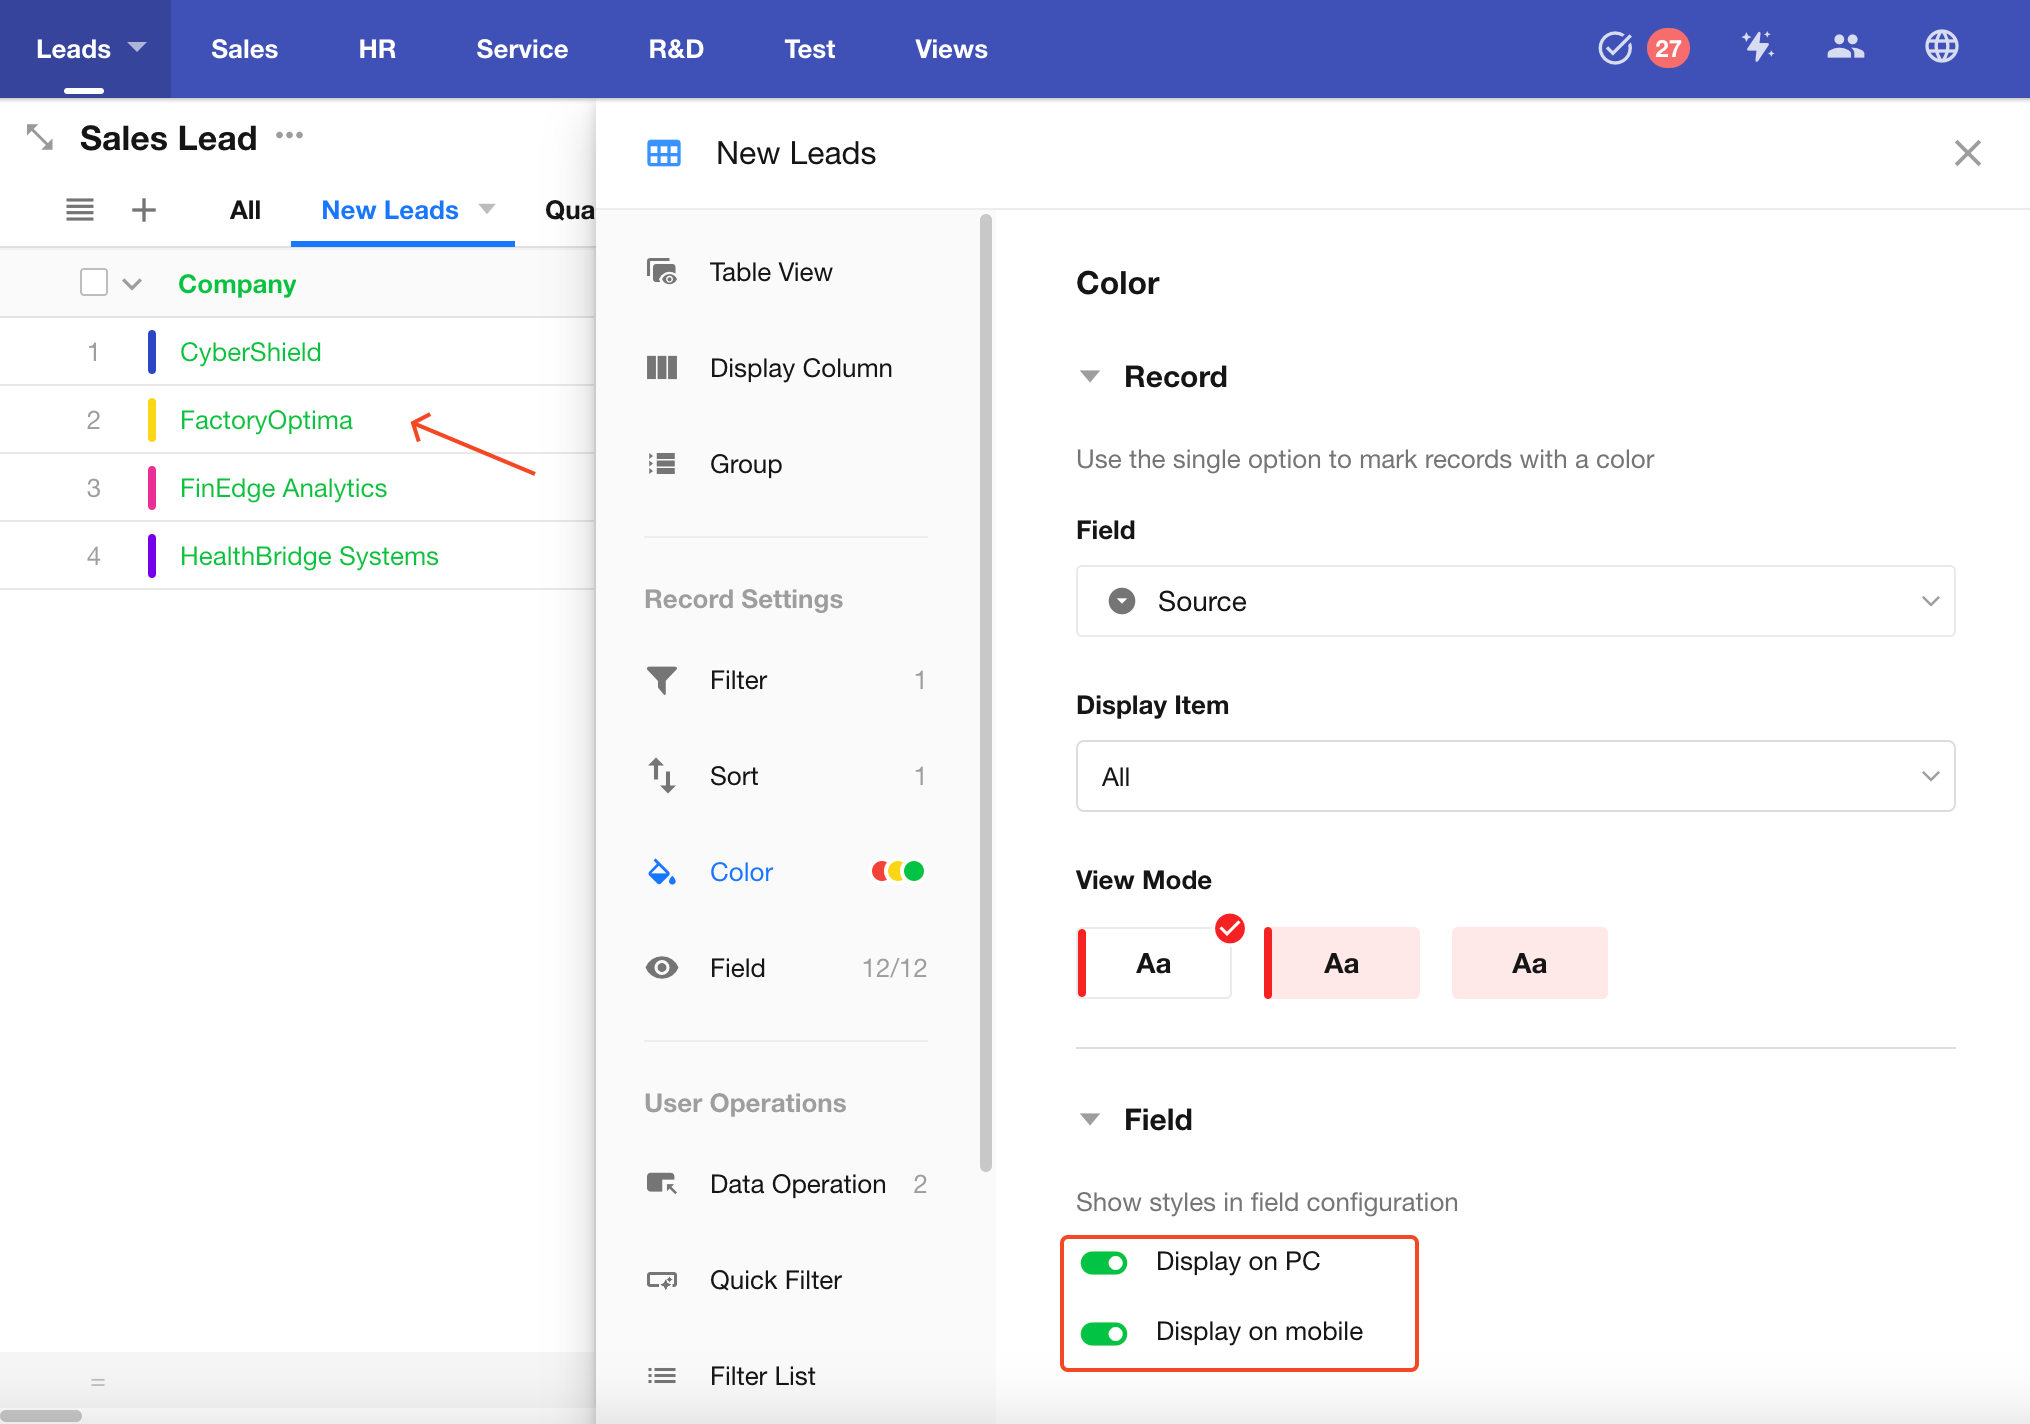
Task: Open the Source field dropdown
Action: point(1514,601)
